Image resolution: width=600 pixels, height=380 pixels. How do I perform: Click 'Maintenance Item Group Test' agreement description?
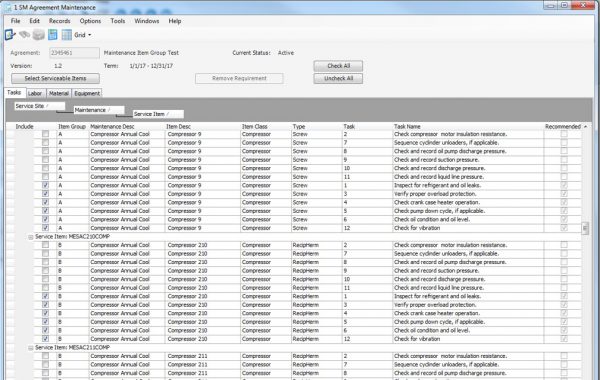[x=141, y=53]
